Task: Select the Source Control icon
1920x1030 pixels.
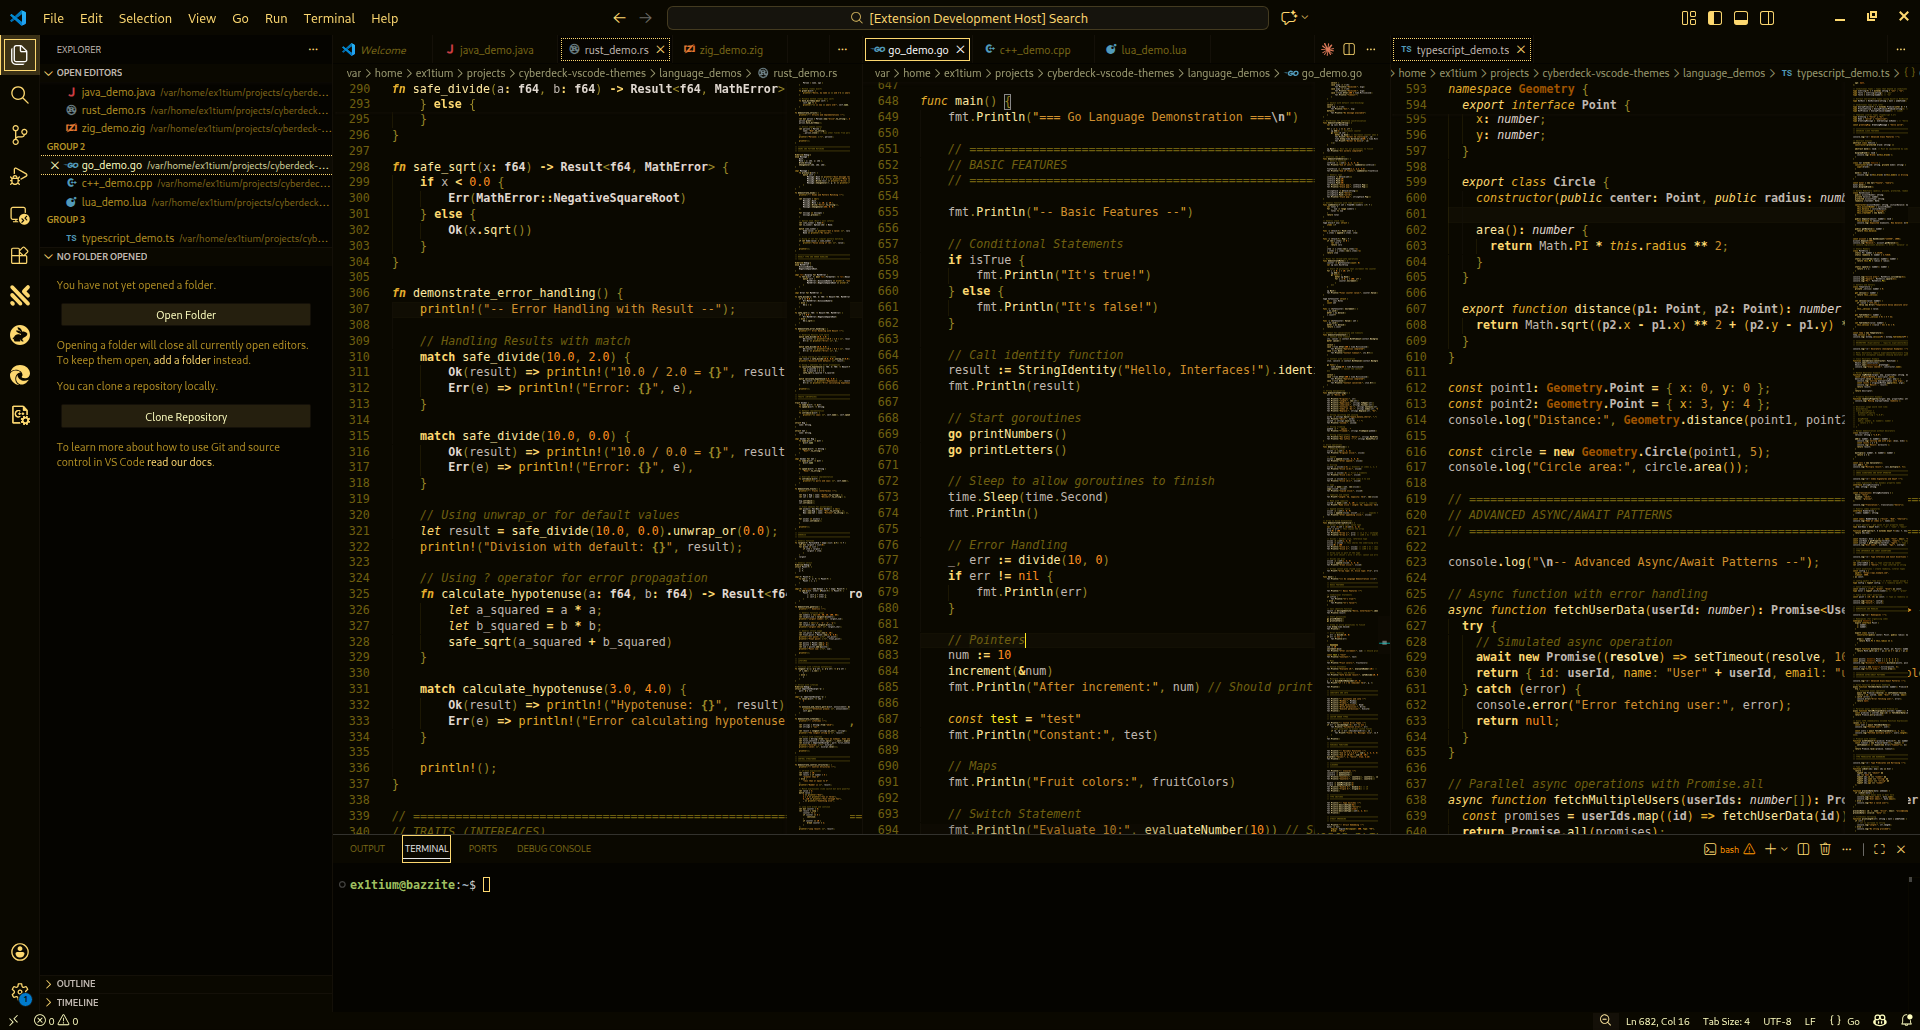Action: click(x=20, y=135)
